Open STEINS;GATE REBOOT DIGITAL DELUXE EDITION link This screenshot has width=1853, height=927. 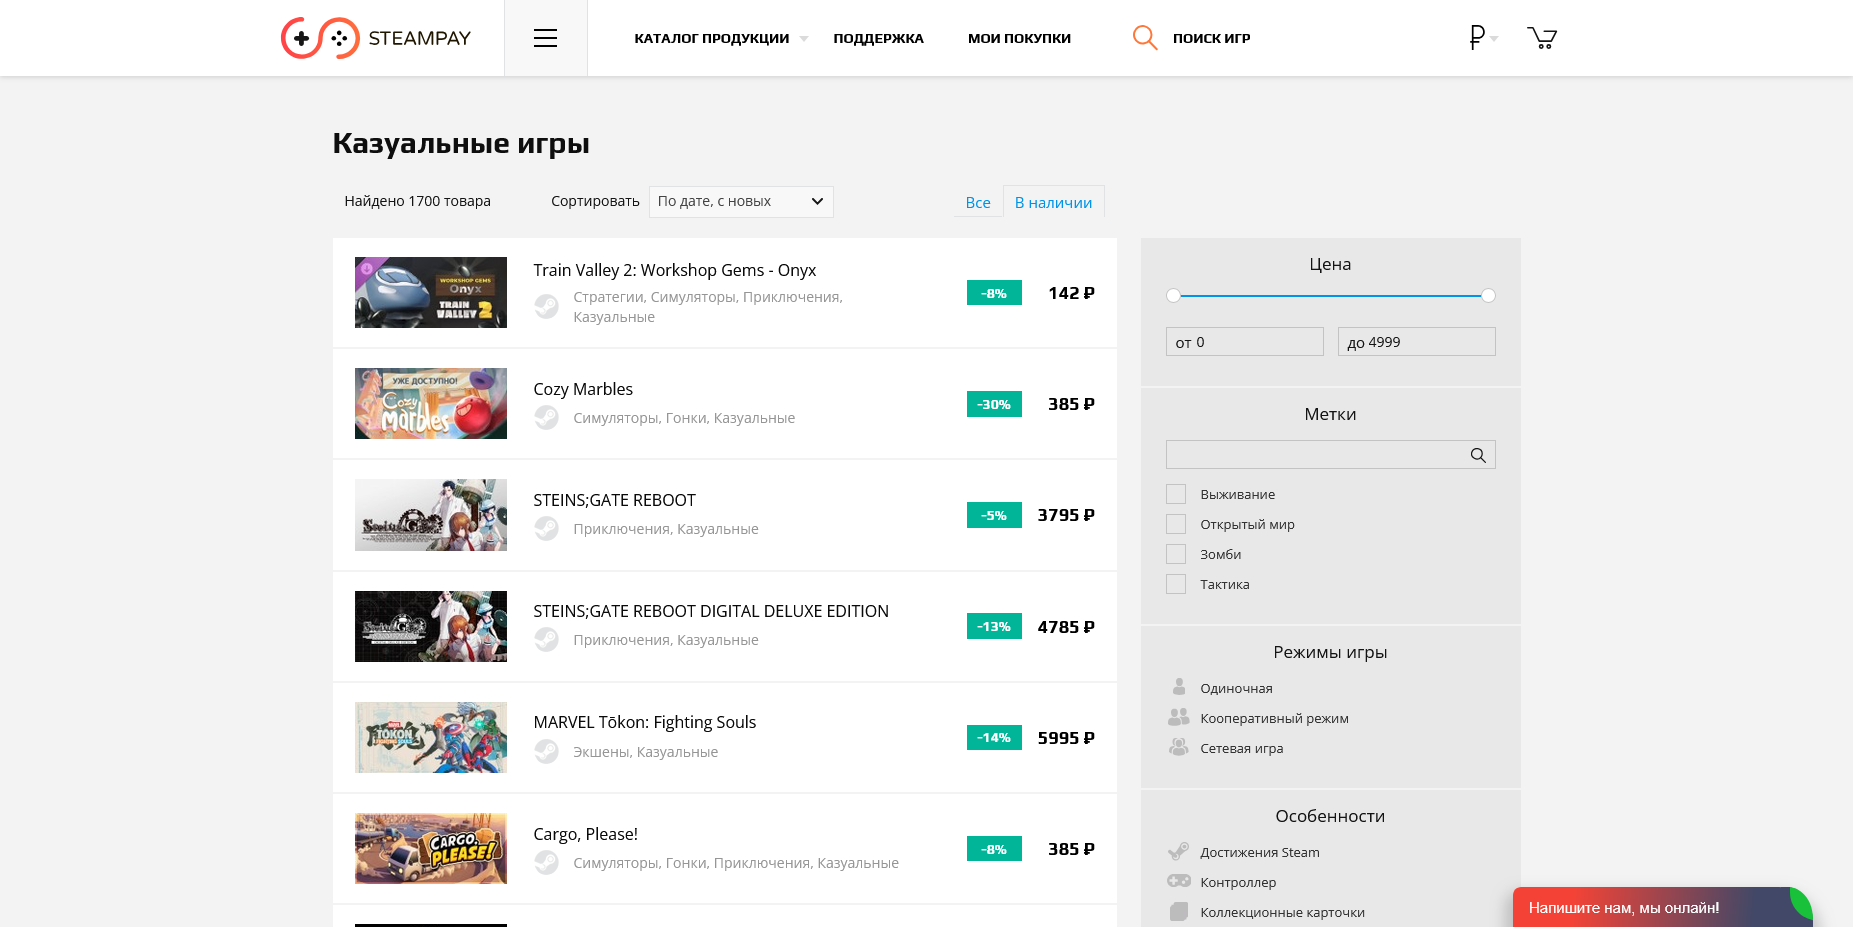(x=711, y=611)
